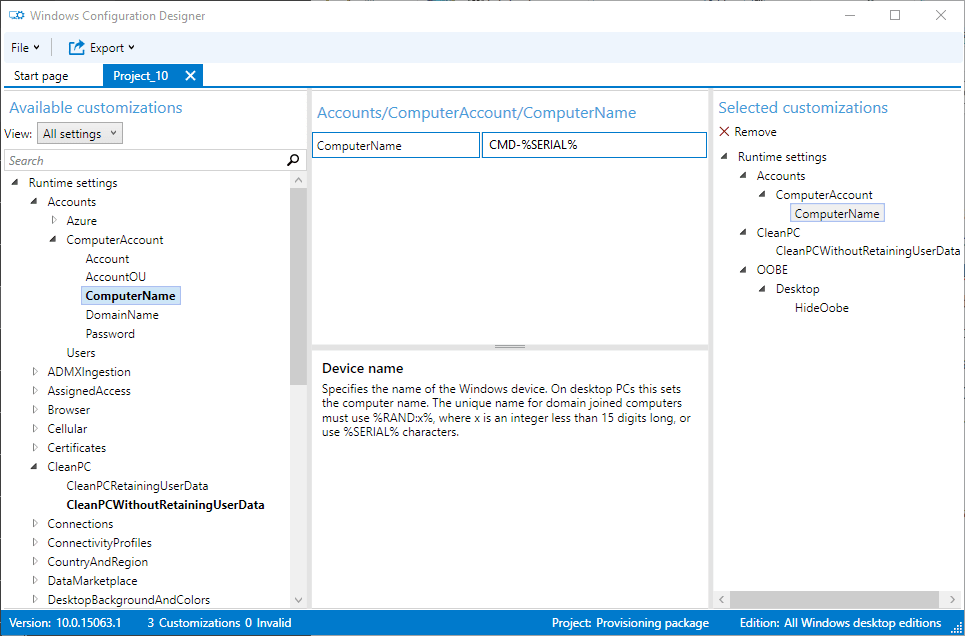Click the Export arrow icon
The image size is (965, 636).
point(76,47)
